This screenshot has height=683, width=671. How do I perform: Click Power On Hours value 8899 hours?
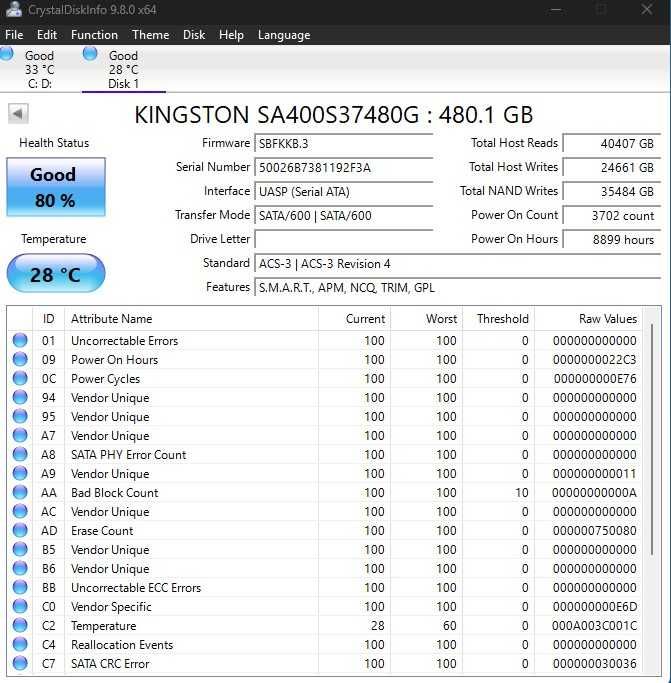coord(612,240)
